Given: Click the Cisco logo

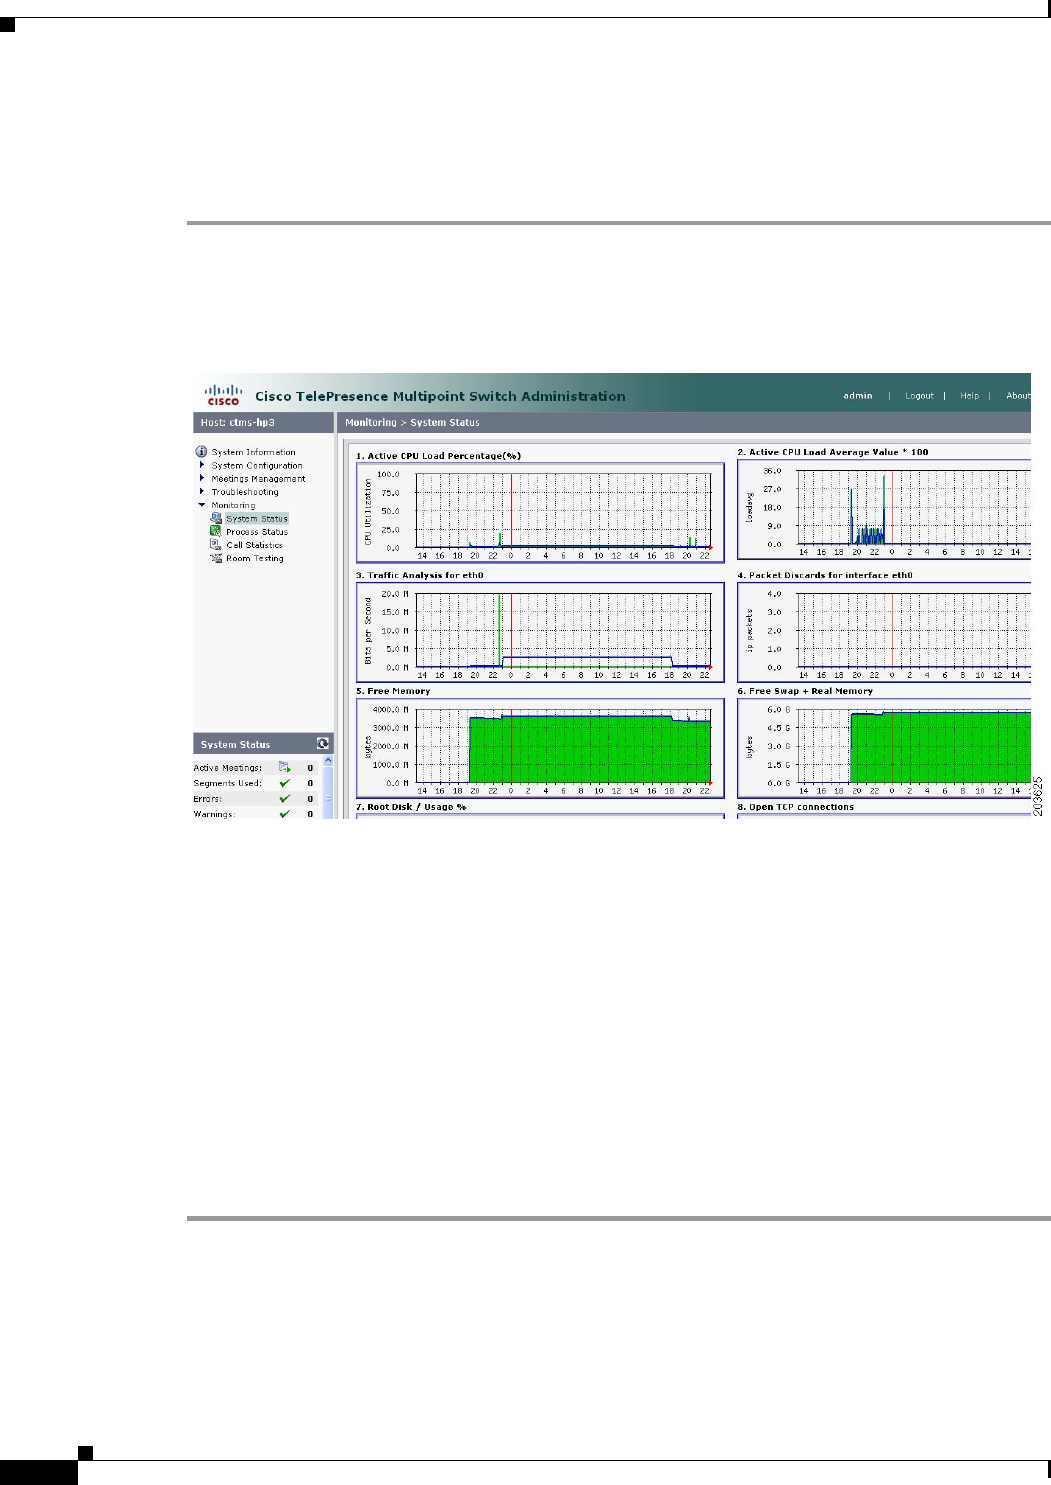Looking at the screenshot, I should (x=223, y=395).
